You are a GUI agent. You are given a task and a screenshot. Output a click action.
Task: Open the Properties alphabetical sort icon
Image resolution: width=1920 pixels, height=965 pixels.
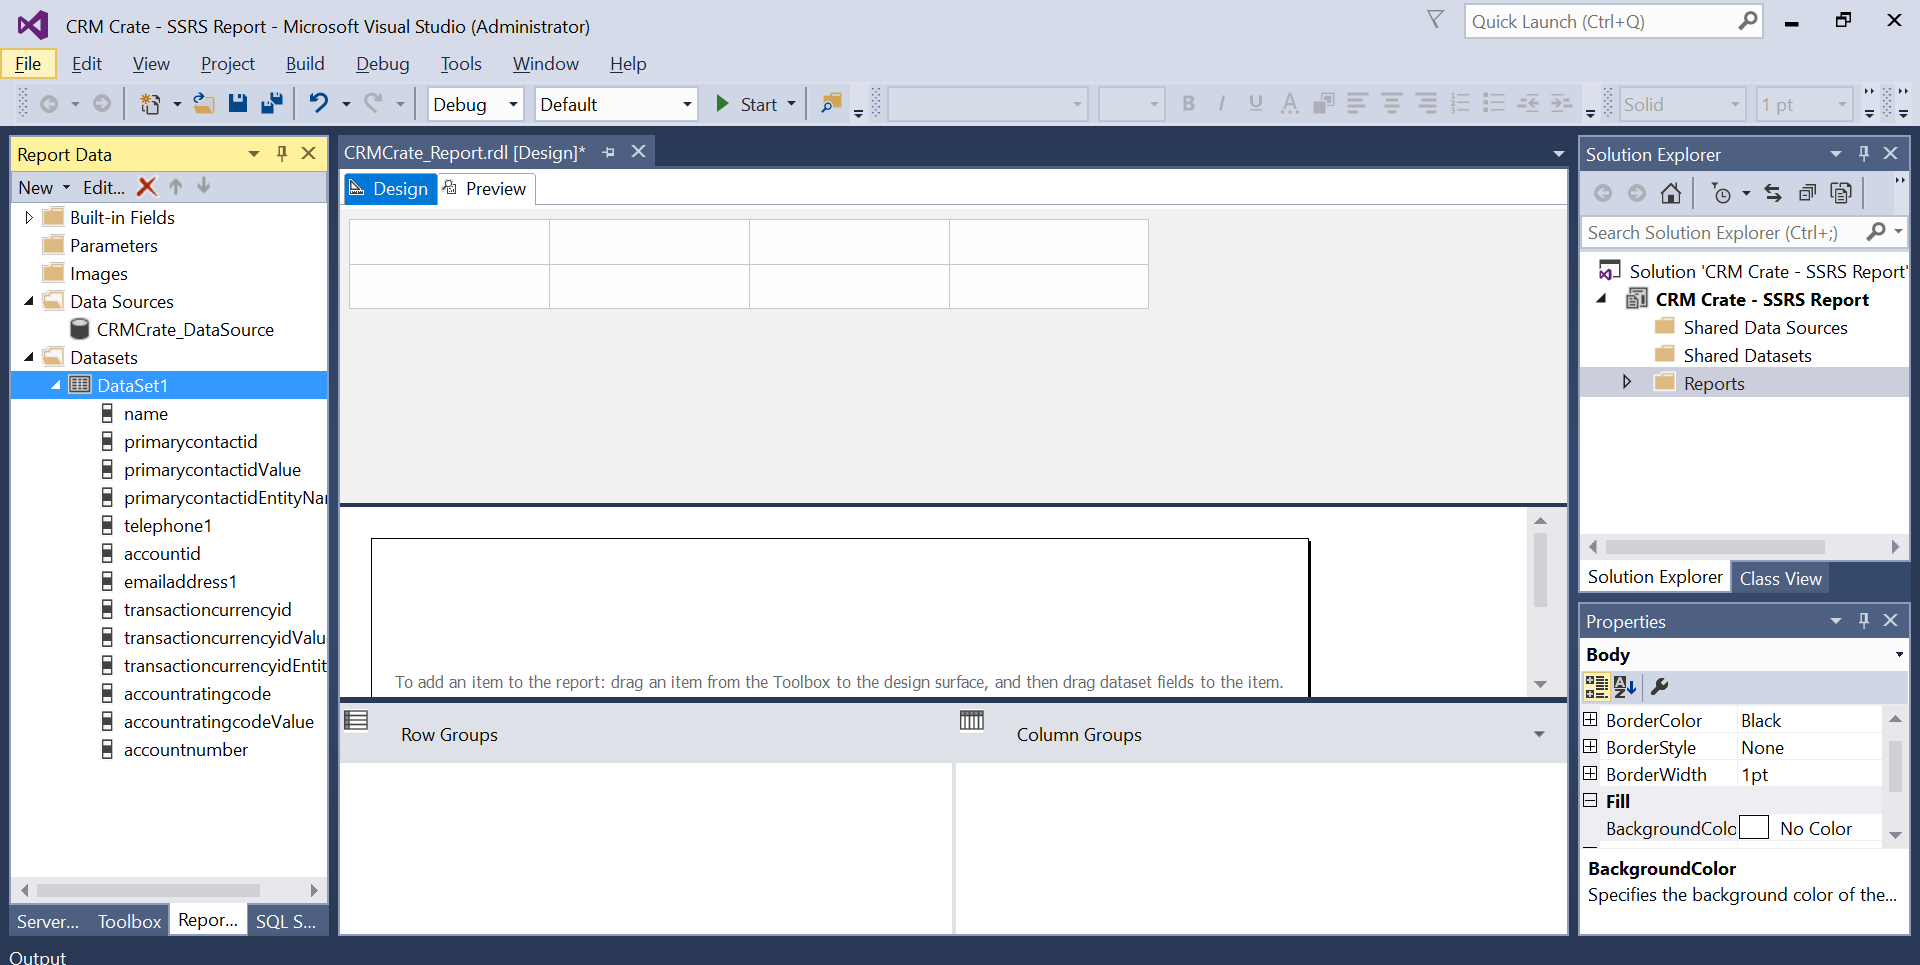coord(1625,687)
